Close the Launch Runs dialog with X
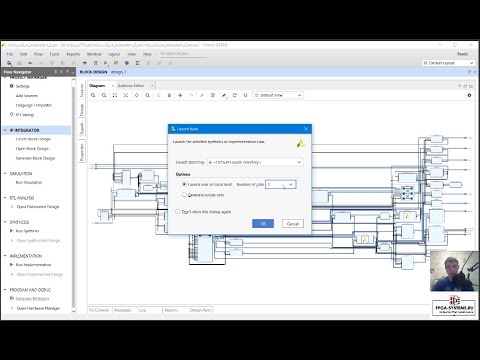The height and width of the screenshot is (360, 480). pyautogui.click(x=306, y=129)
